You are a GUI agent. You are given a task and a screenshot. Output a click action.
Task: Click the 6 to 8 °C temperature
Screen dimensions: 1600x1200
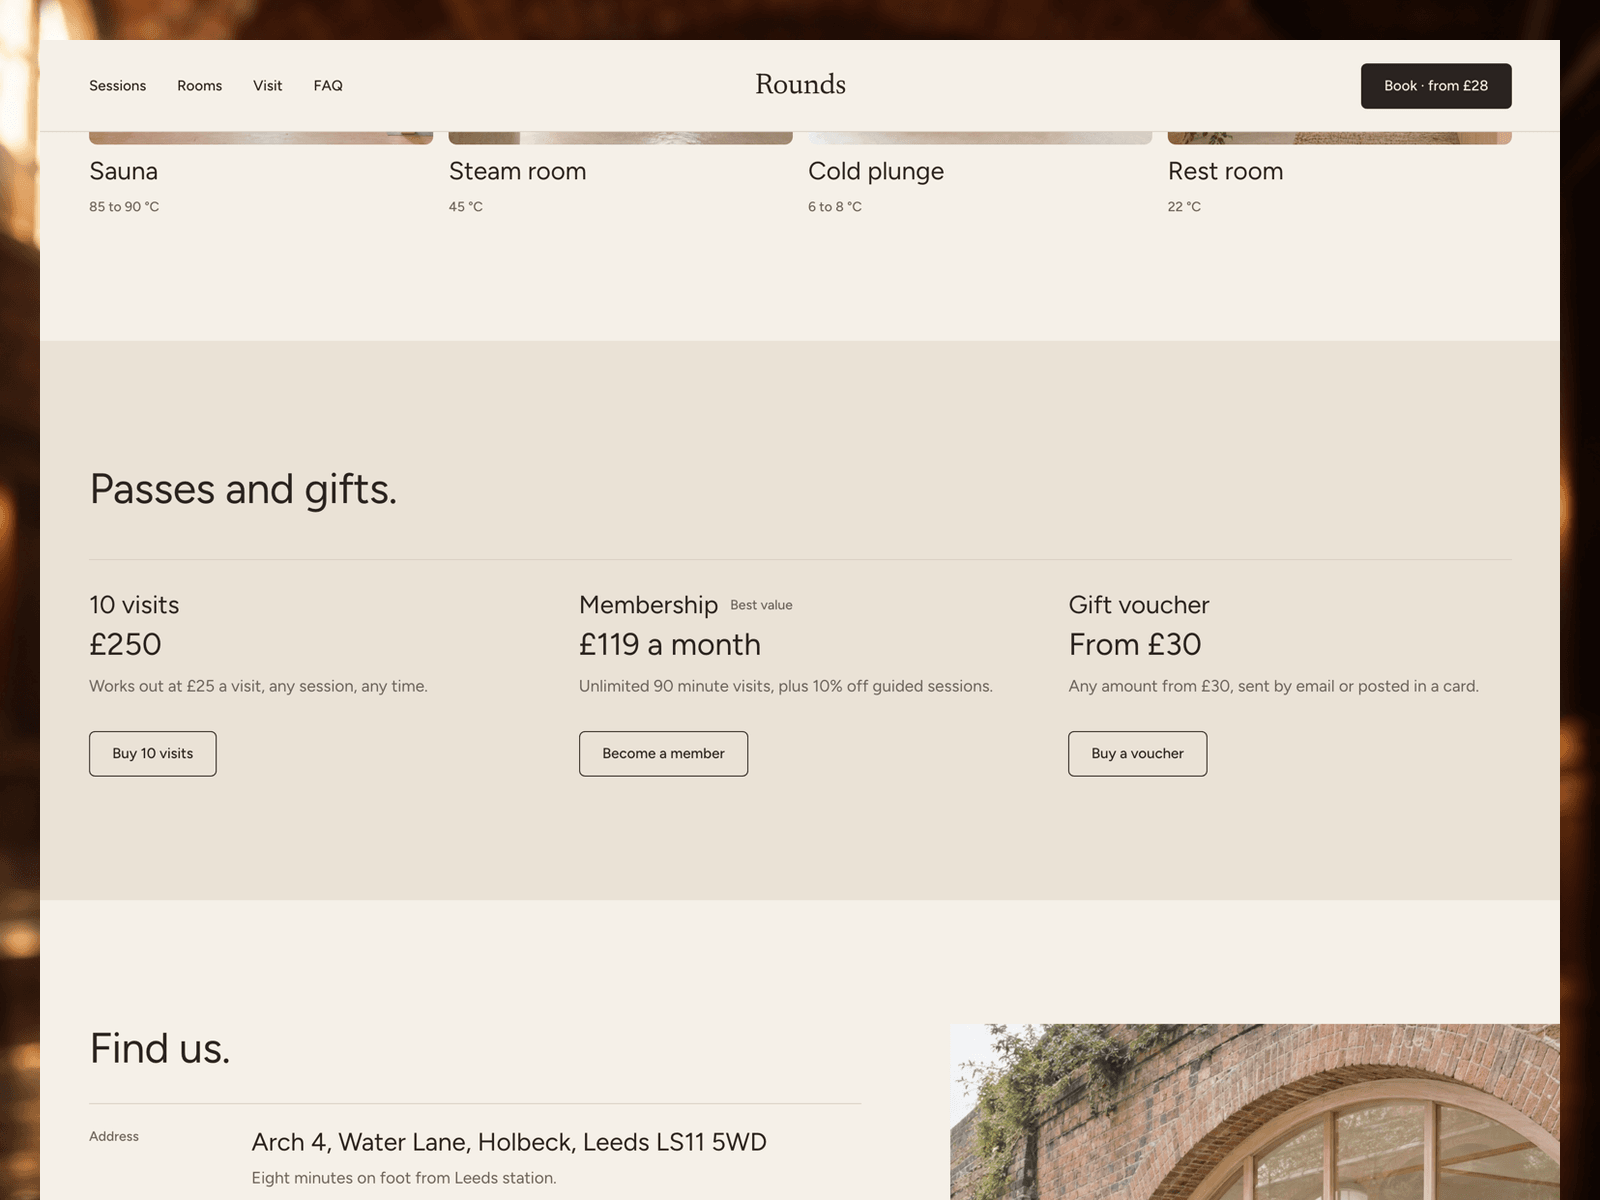[x=835, y=207]
